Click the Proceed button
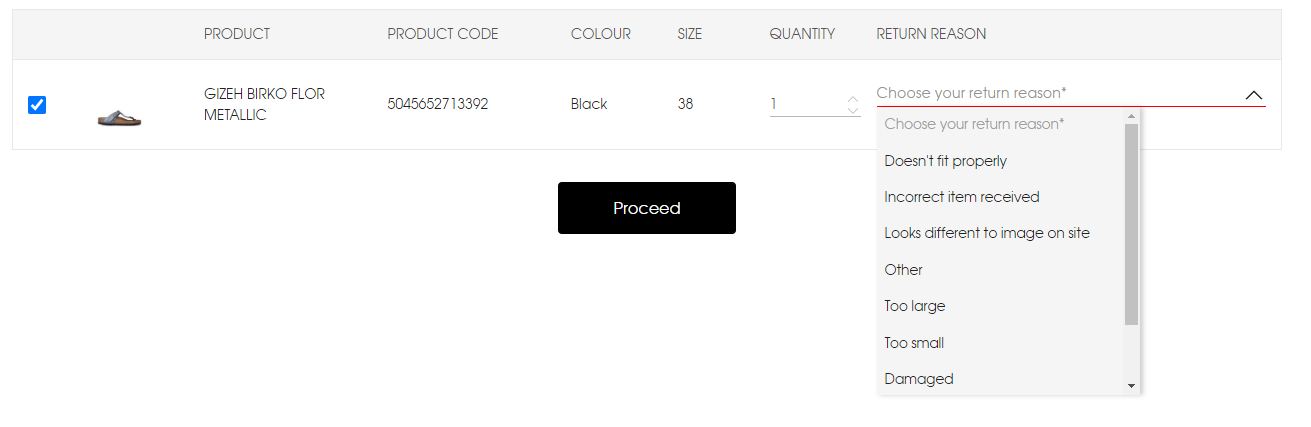Screen dimensions: 1311x427 coord(647,208)
